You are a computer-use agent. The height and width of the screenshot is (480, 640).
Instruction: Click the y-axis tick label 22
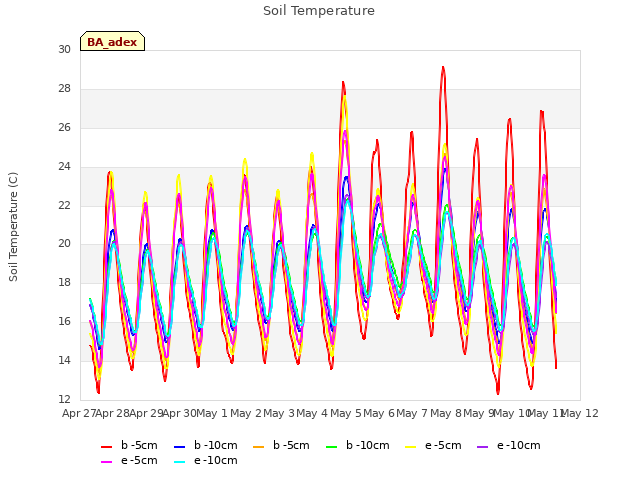64,205
